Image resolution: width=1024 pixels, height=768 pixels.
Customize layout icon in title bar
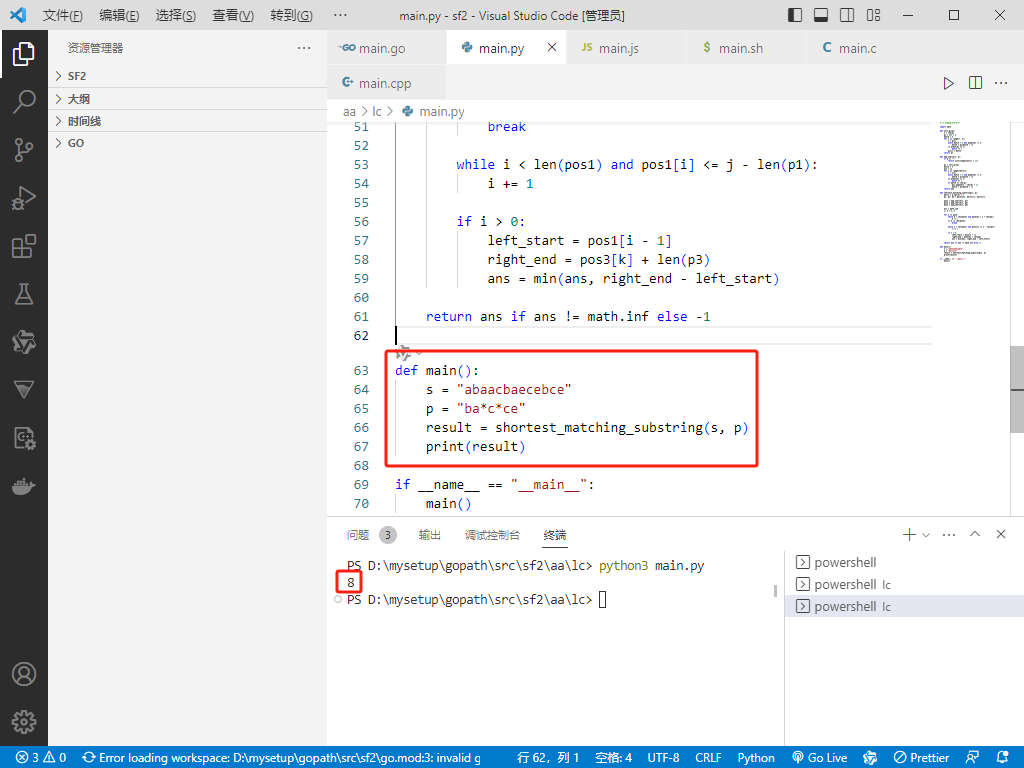pyautogui.click(x=873, y=15)
